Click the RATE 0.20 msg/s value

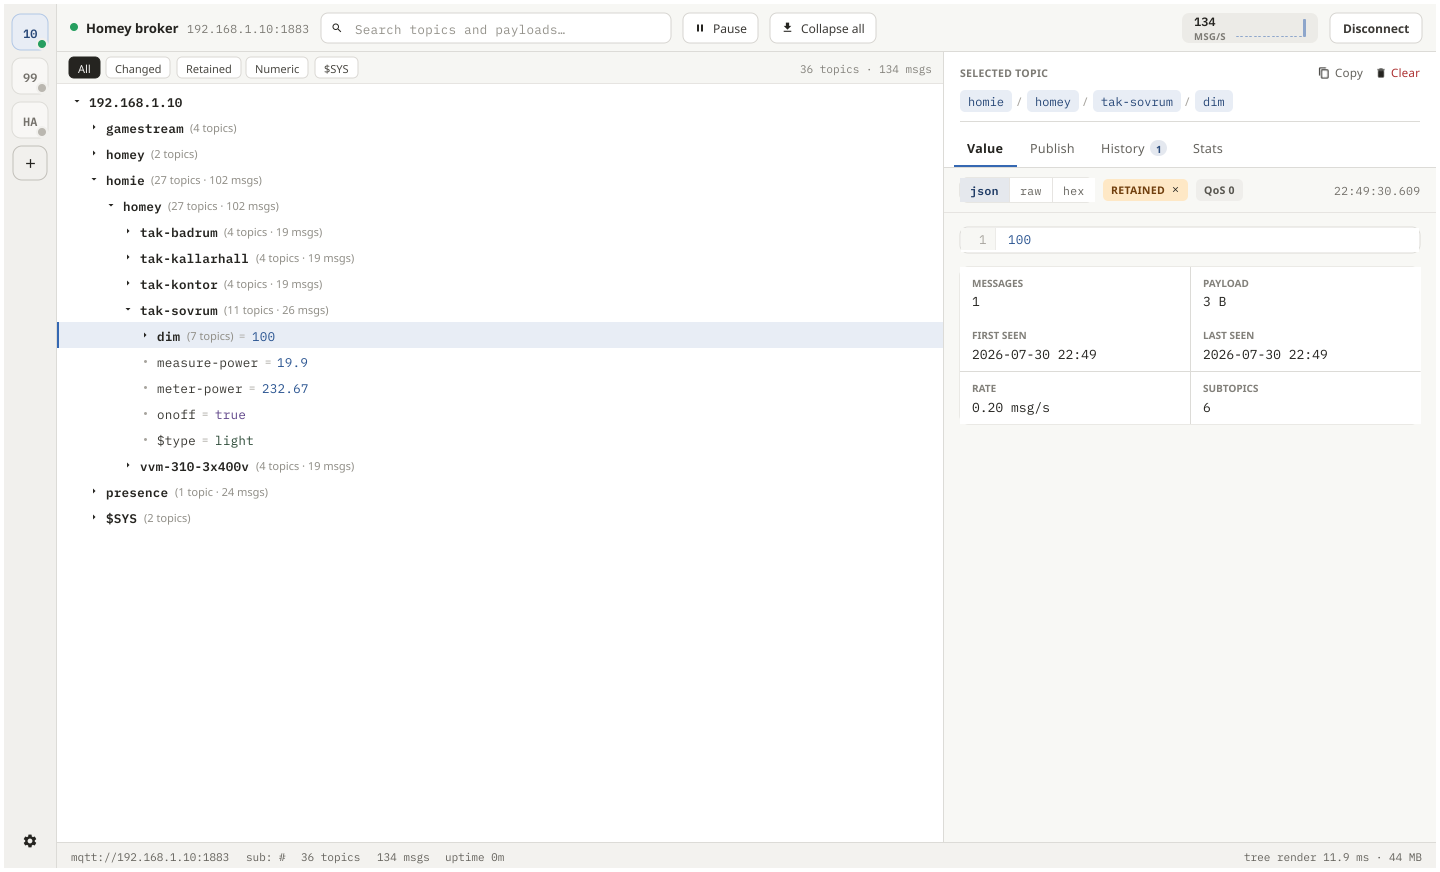[x=1011, y=407]
